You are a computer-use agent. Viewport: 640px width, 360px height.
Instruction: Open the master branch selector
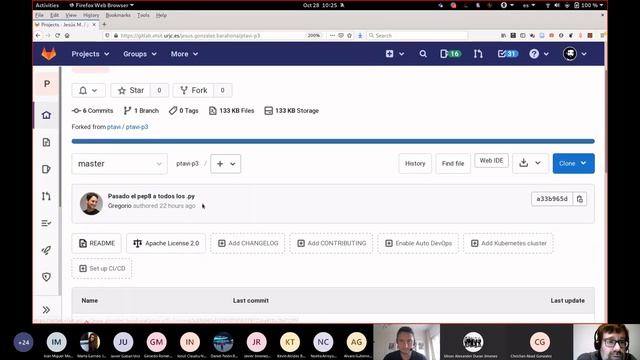[x=119, y=164]
